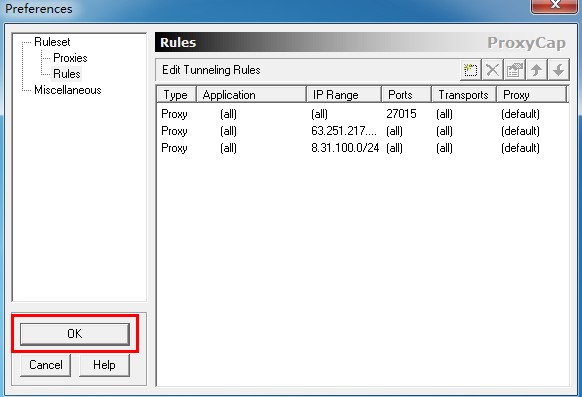Click the New Rule toolbar icon
Image resolution: width=582 pixels, height=397 pixels.
(x=471, y=70)
